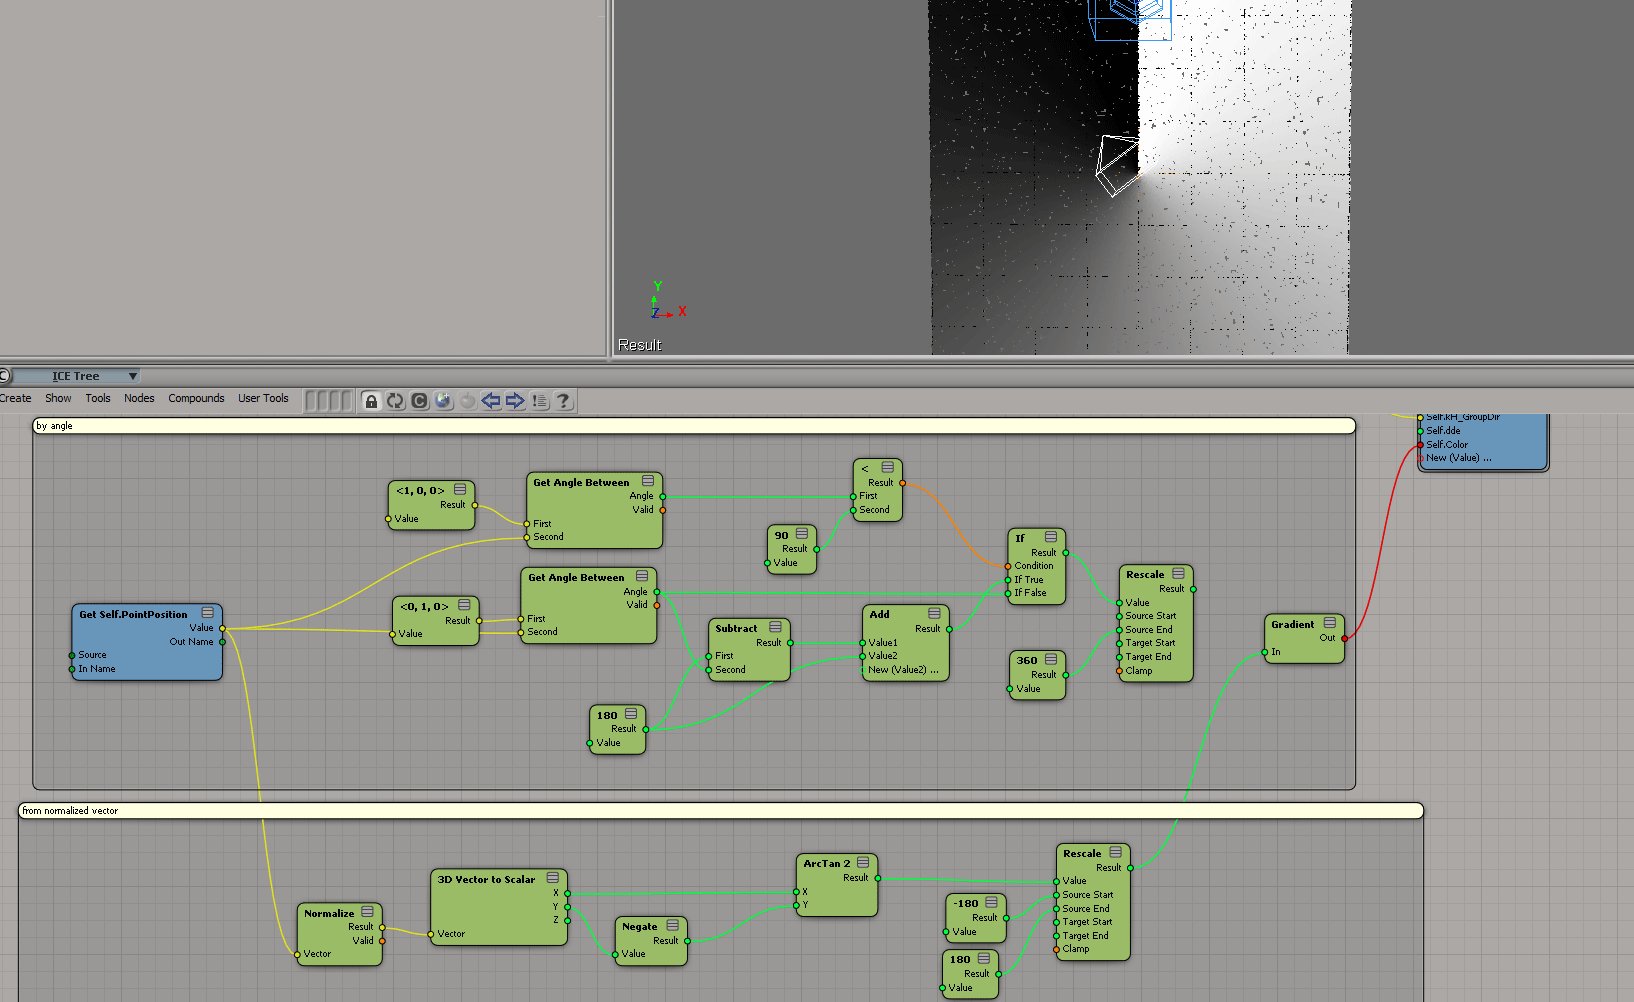Open the Show menu
Viewport: 1634px width, 1002px height.
pyautogui.click(x=58, y=398)
